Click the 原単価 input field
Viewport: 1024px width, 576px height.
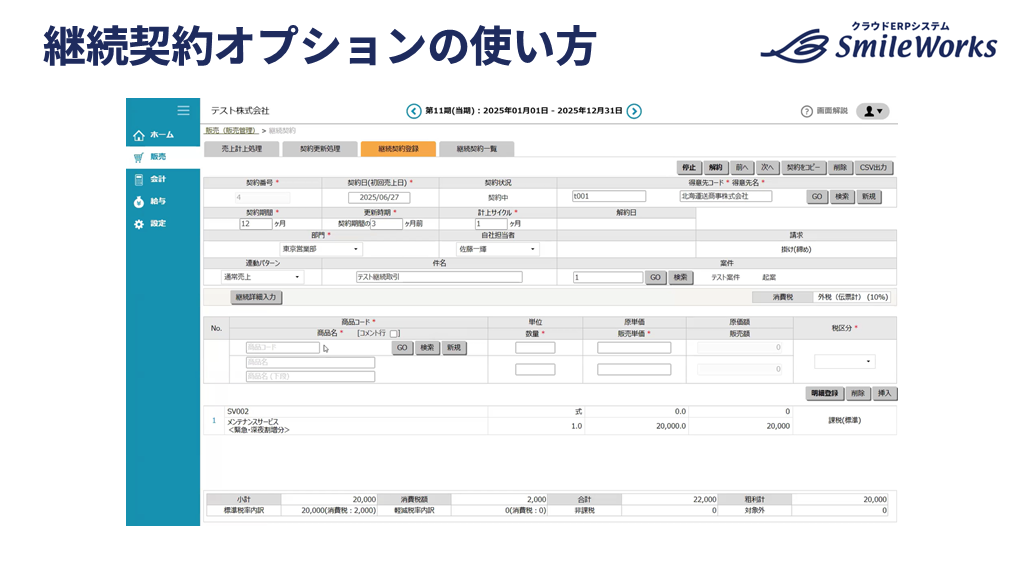(634, 348)
